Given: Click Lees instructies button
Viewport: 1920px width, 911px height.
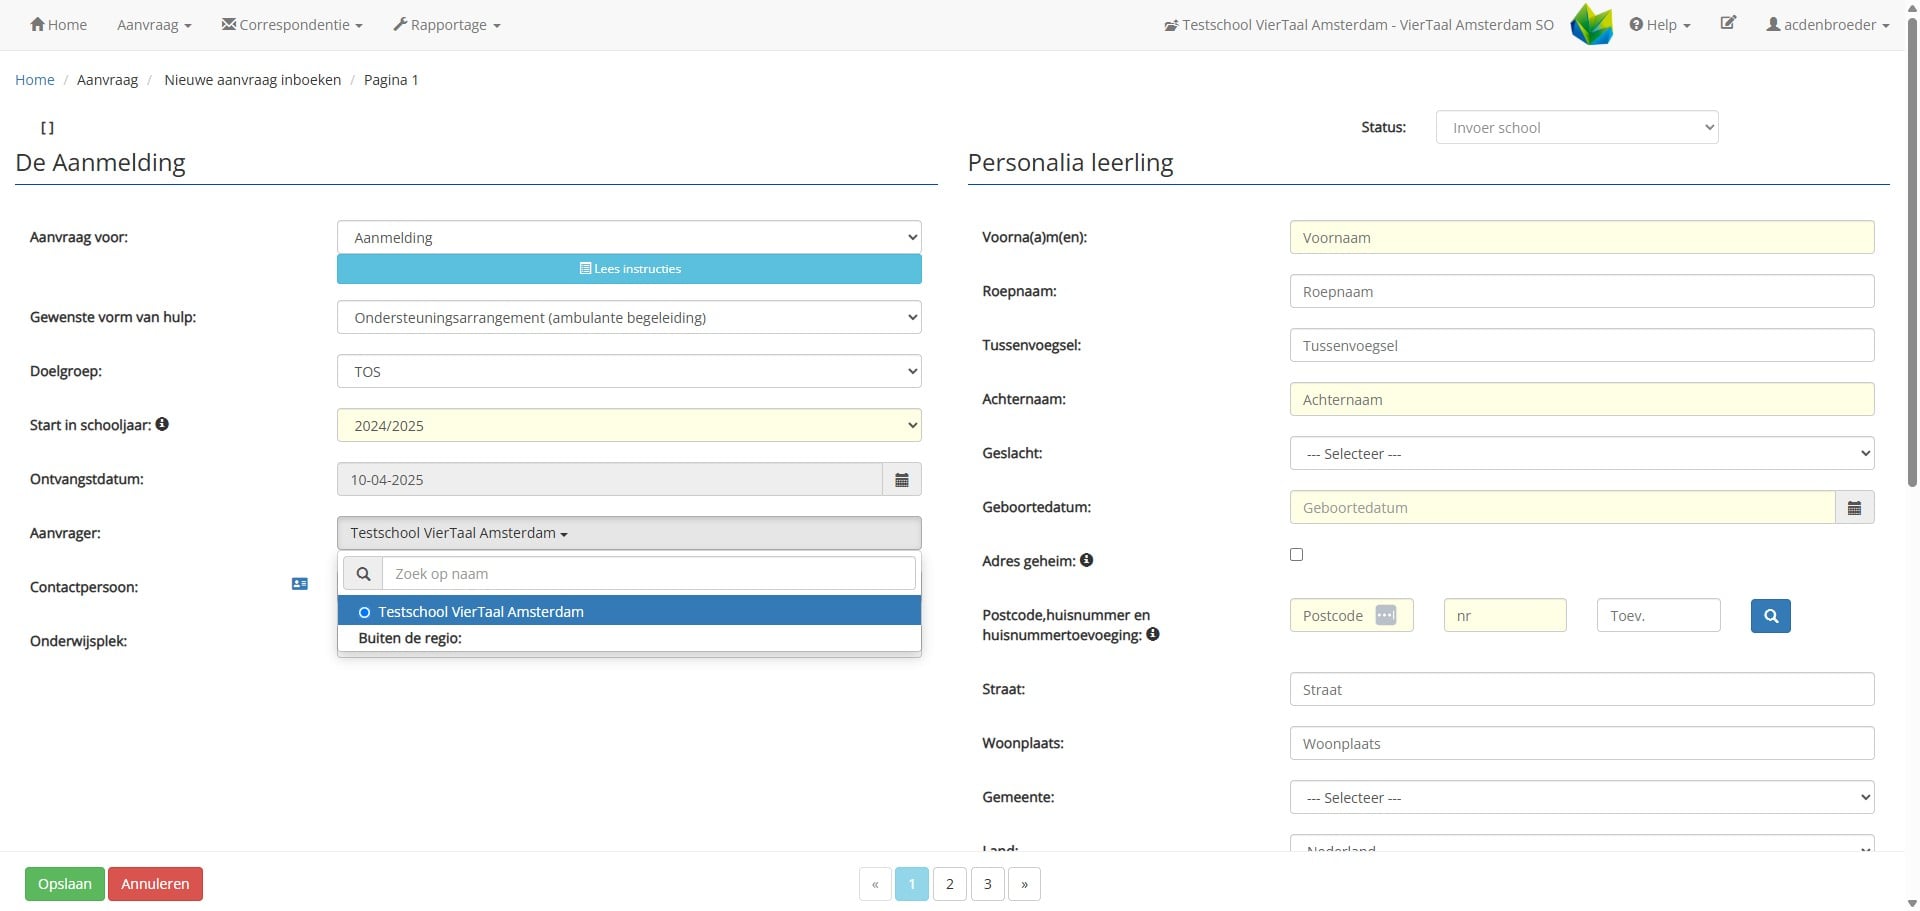Looking at the screenshot, I should pos(629,268).
